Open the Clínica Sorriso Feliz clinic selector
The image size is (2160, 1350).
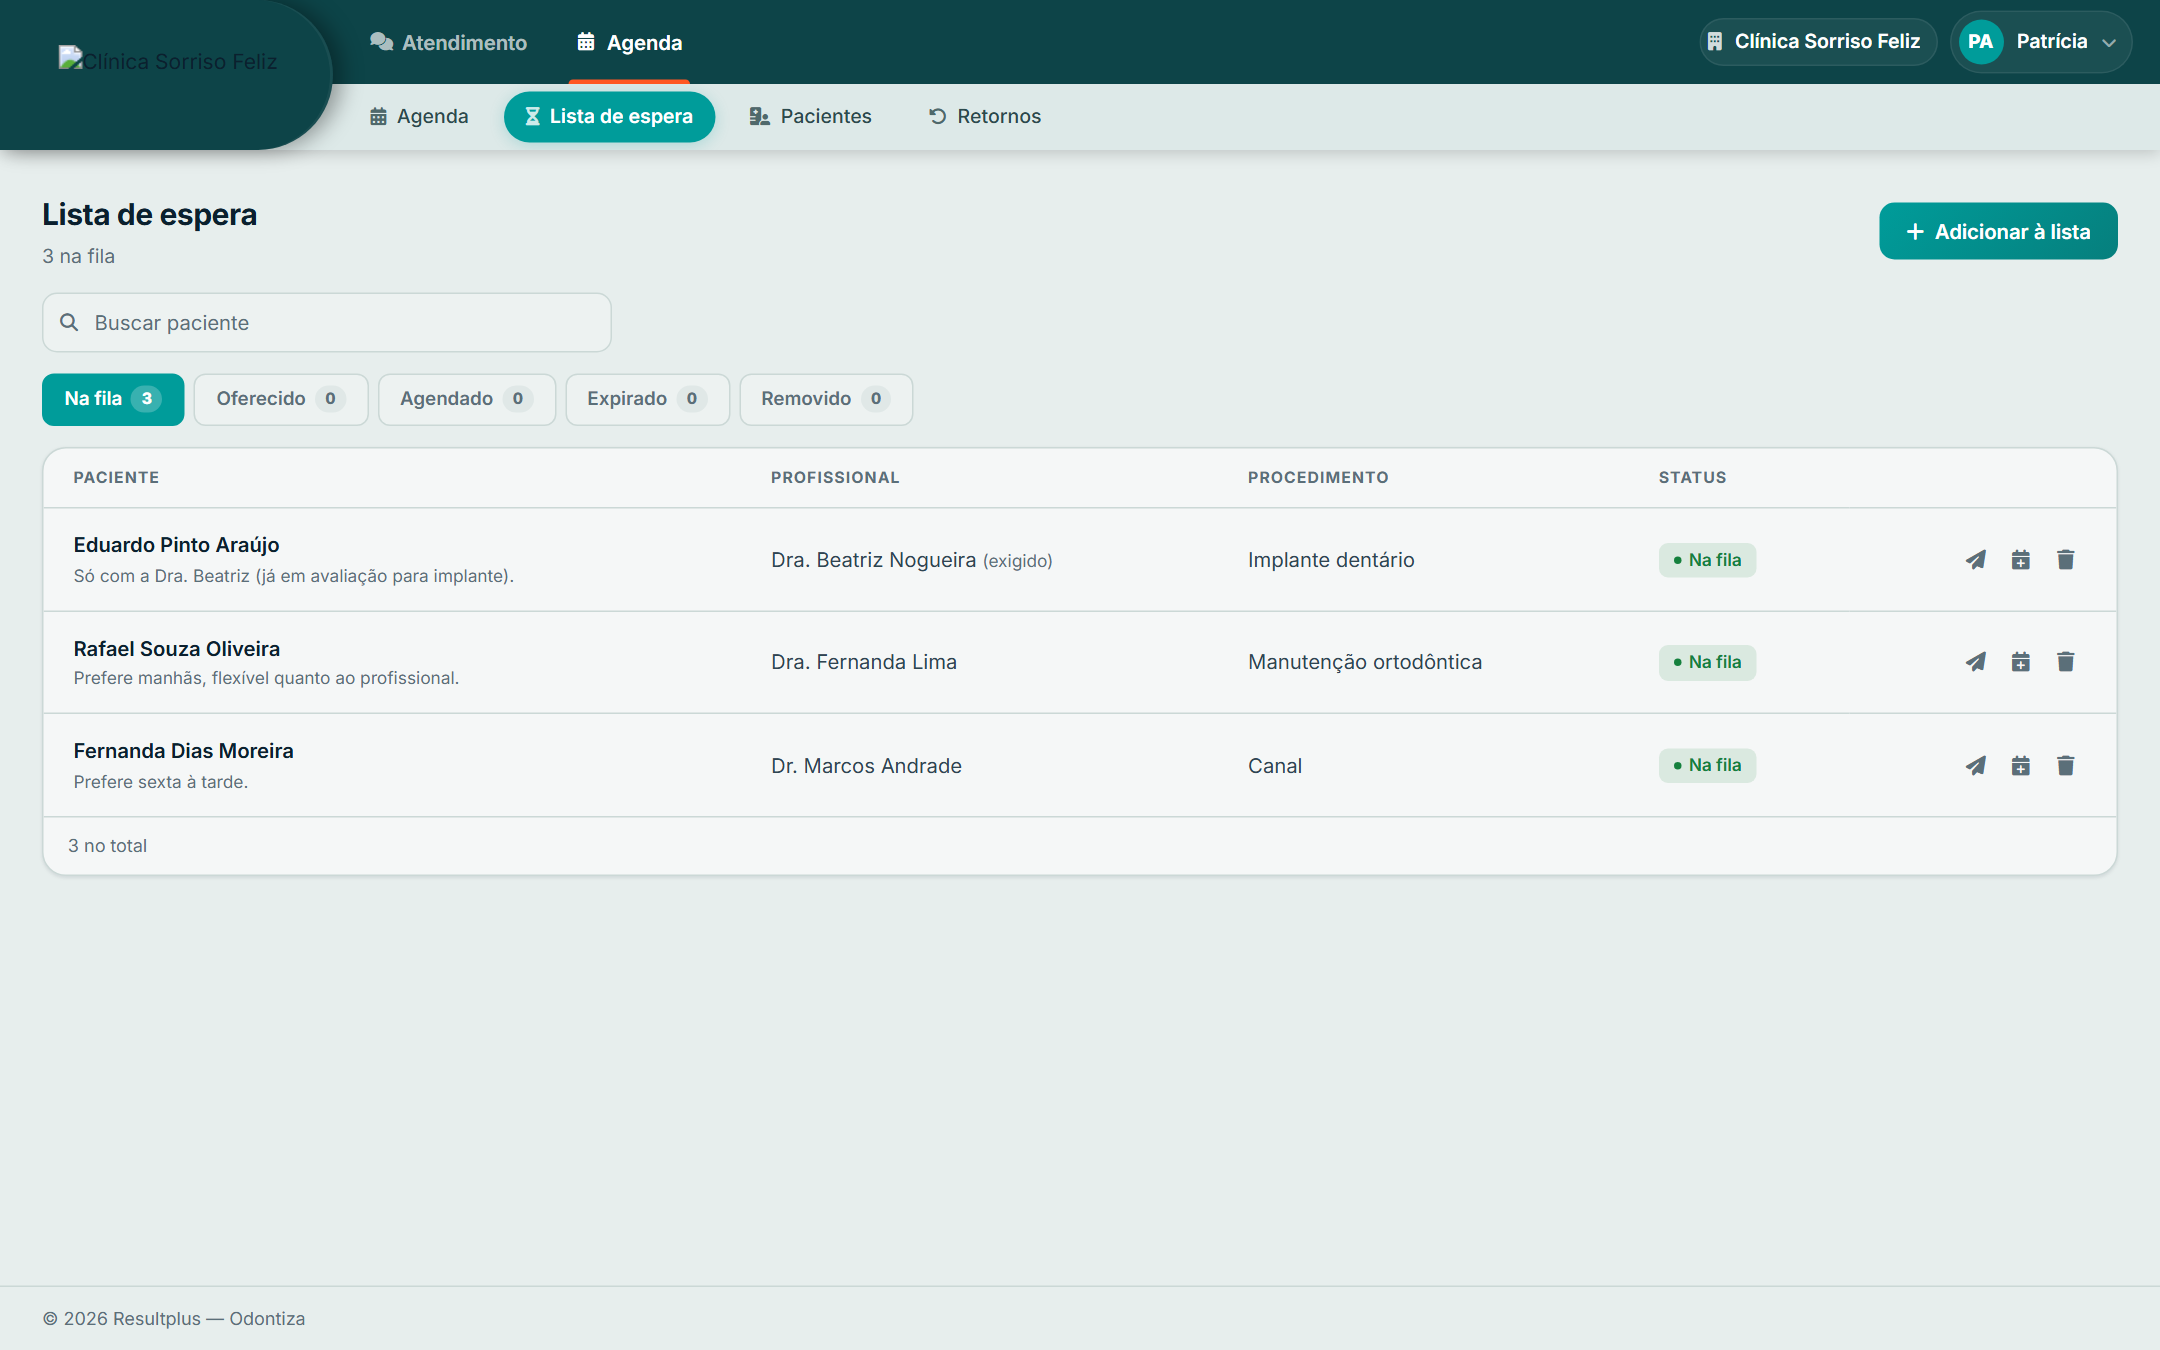click(1818, 42)
